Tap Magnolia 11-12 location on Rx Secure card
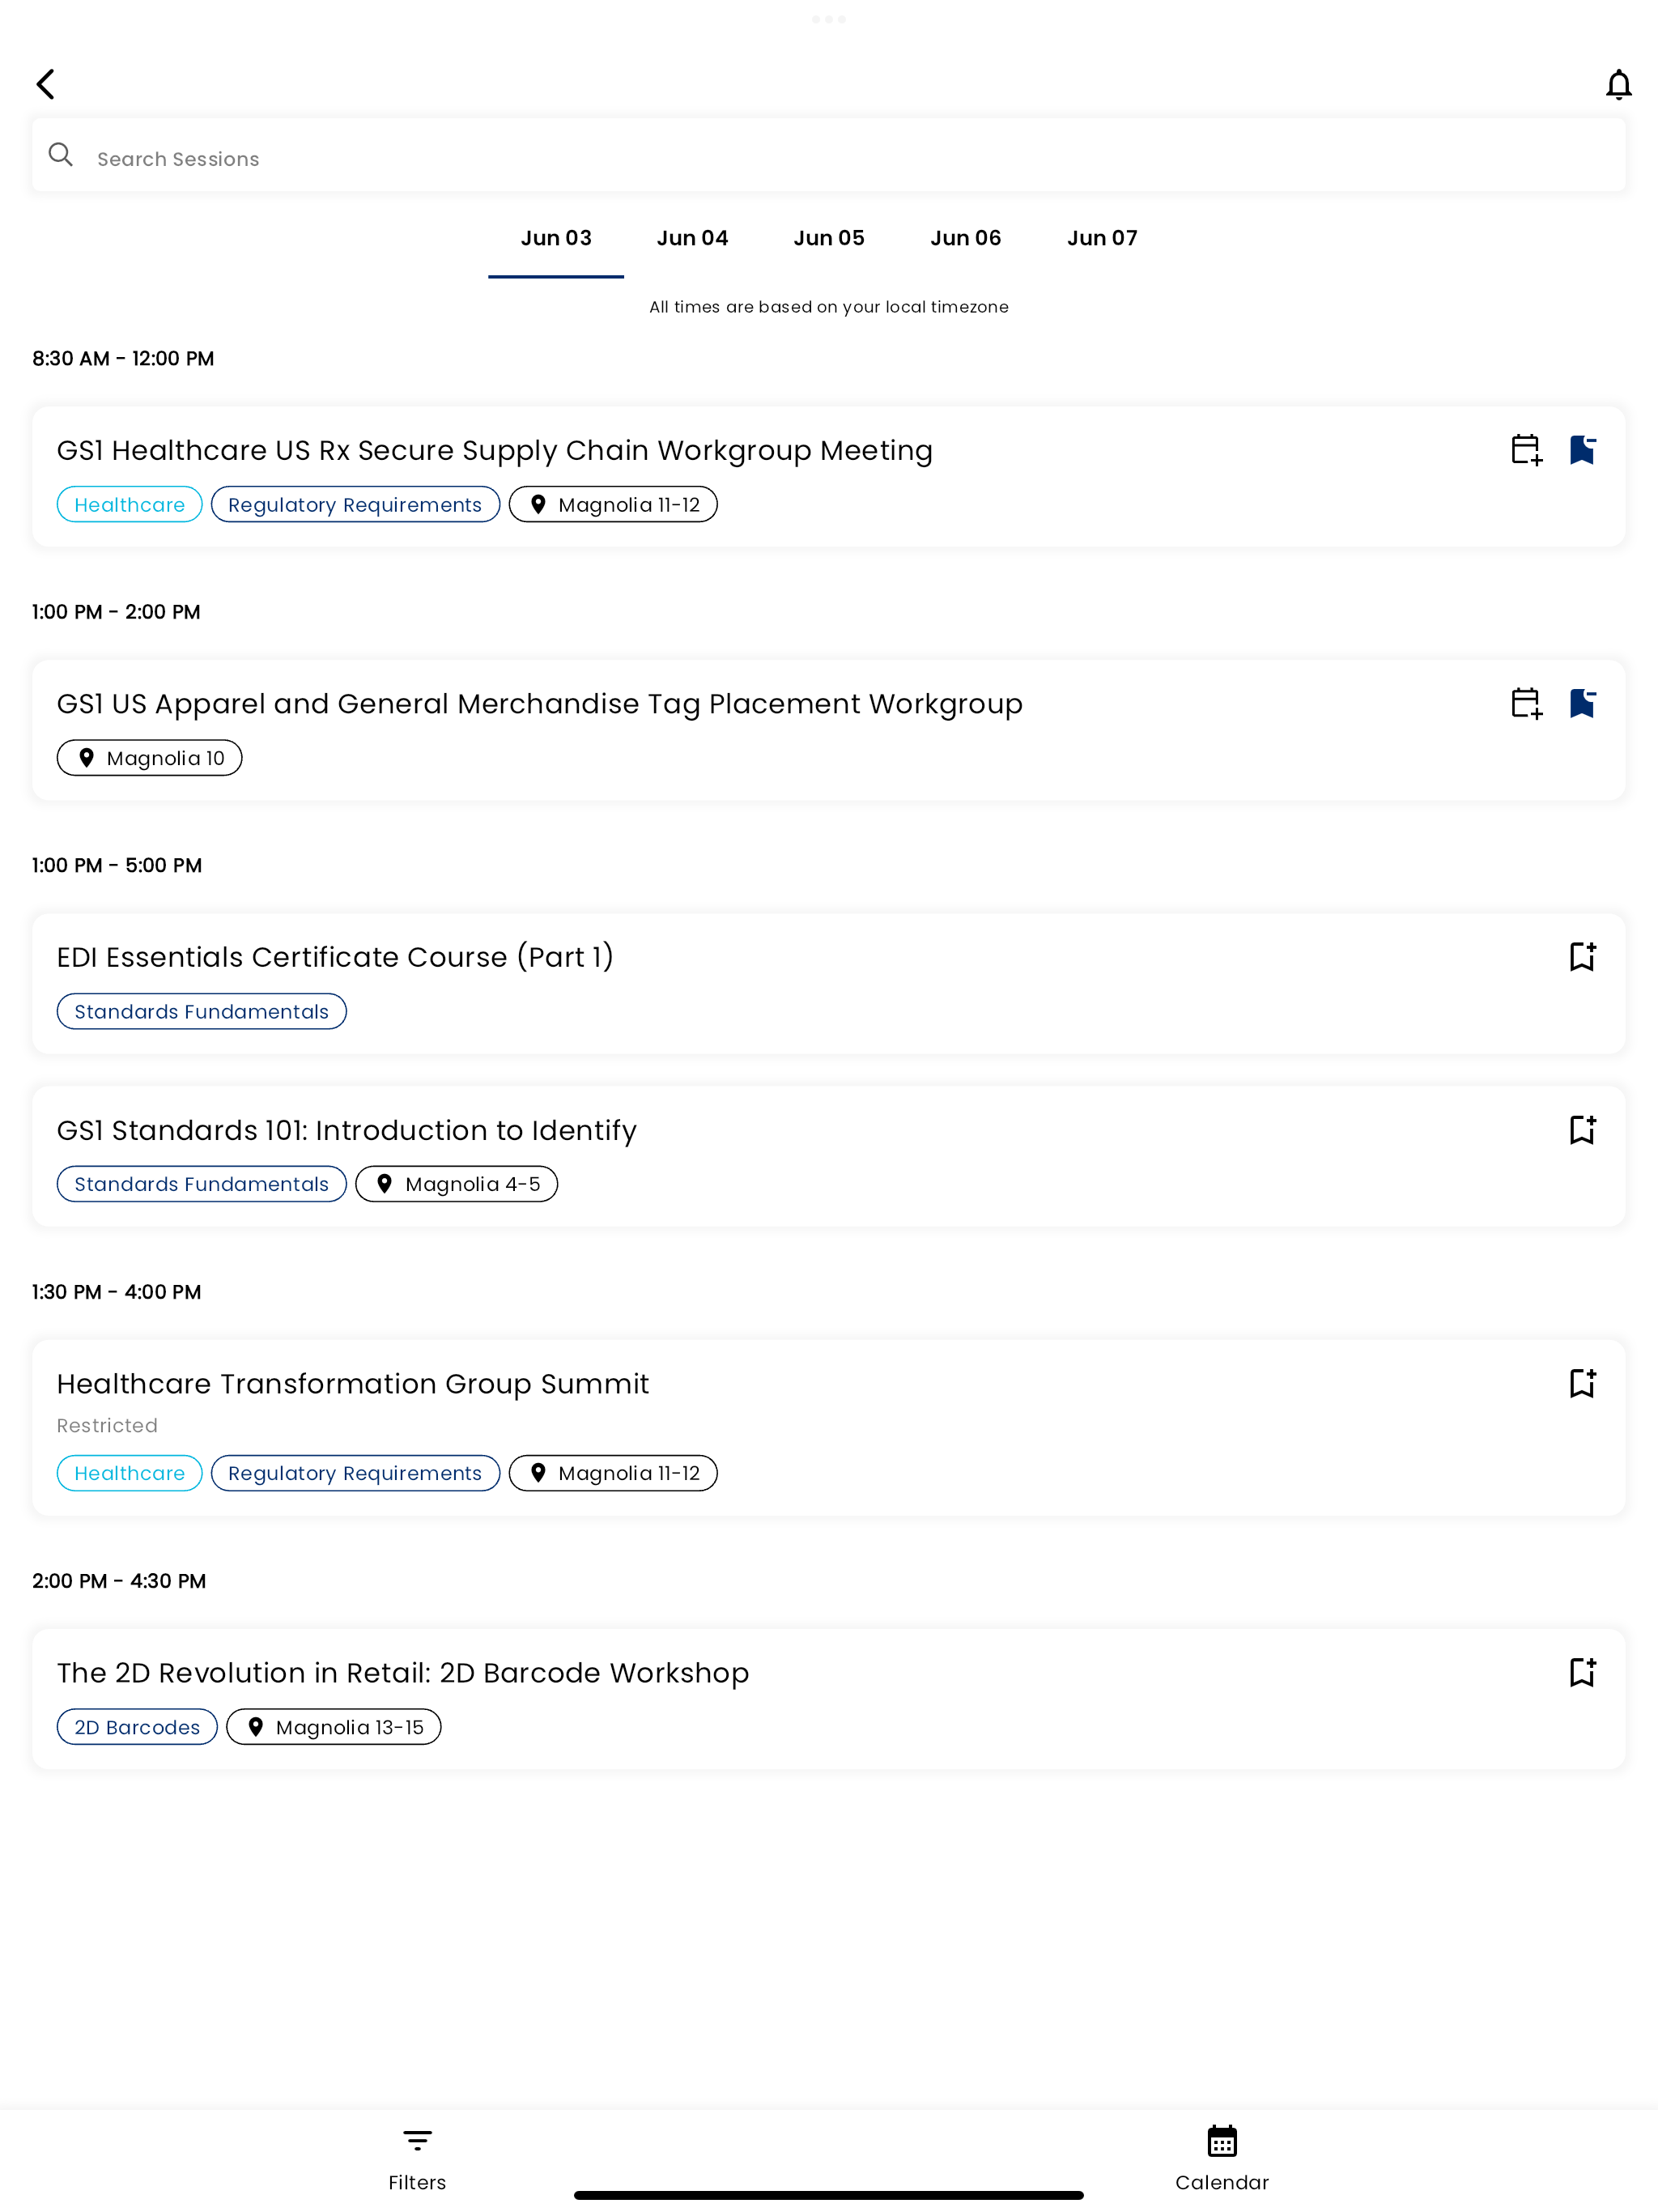The height and width of the screenshot is (2212, 1658). tap(613, 505)
